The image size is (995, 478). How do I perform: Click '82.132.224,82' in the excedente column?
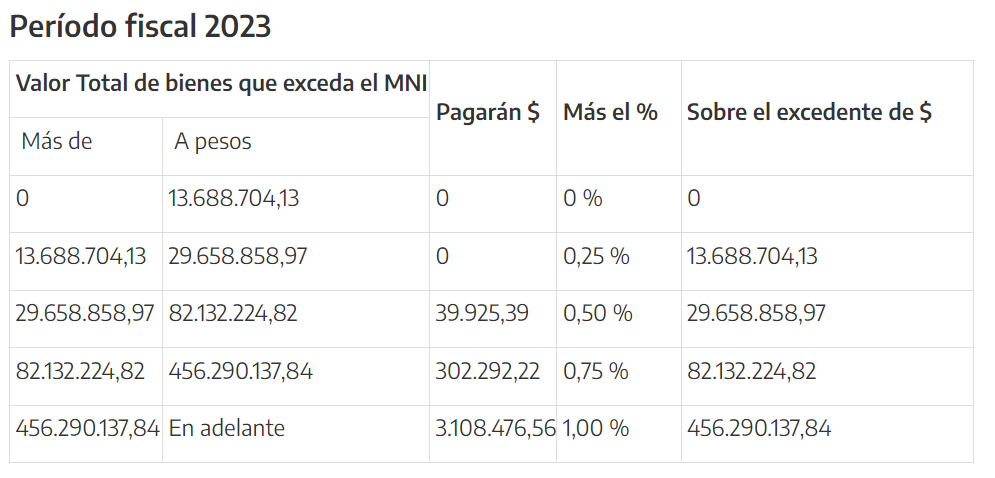click(x=751, y=372)
